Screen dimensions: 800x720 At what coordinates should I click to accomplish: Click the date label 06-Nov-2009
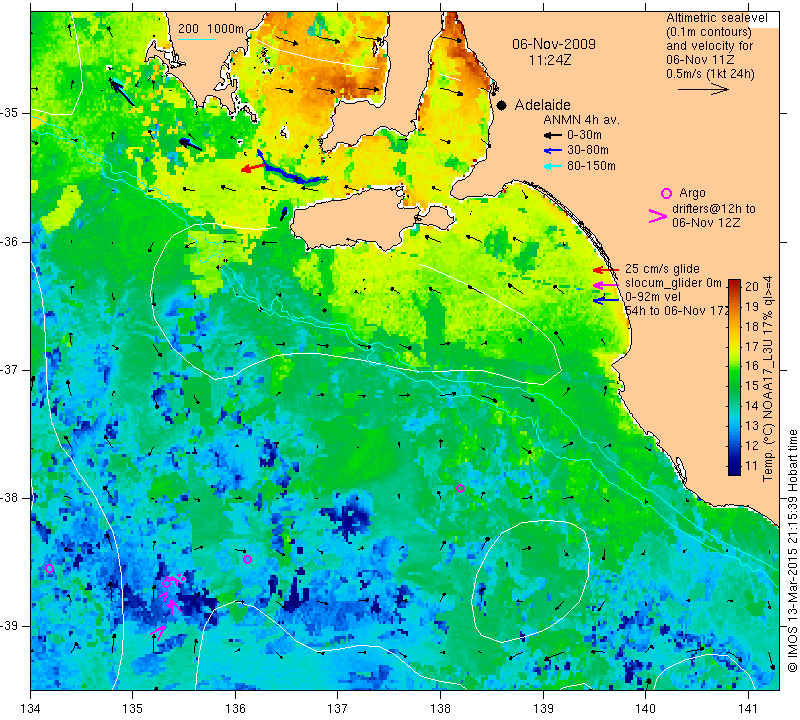click(x=554, y=44)
